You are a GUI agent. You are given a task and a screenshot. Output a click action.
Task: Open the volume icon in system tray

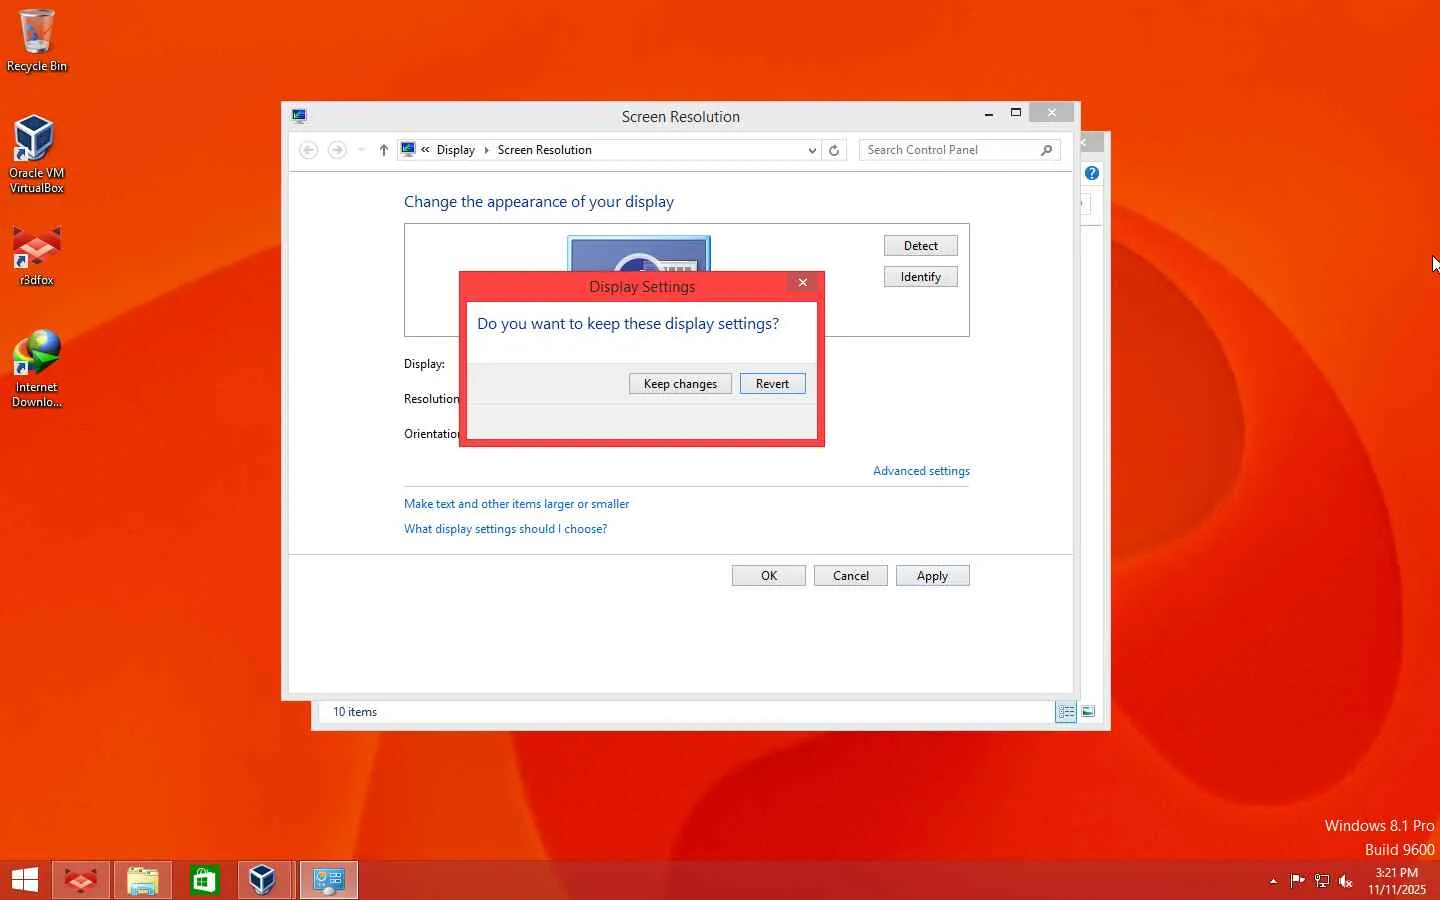(x=1346, y=881)
